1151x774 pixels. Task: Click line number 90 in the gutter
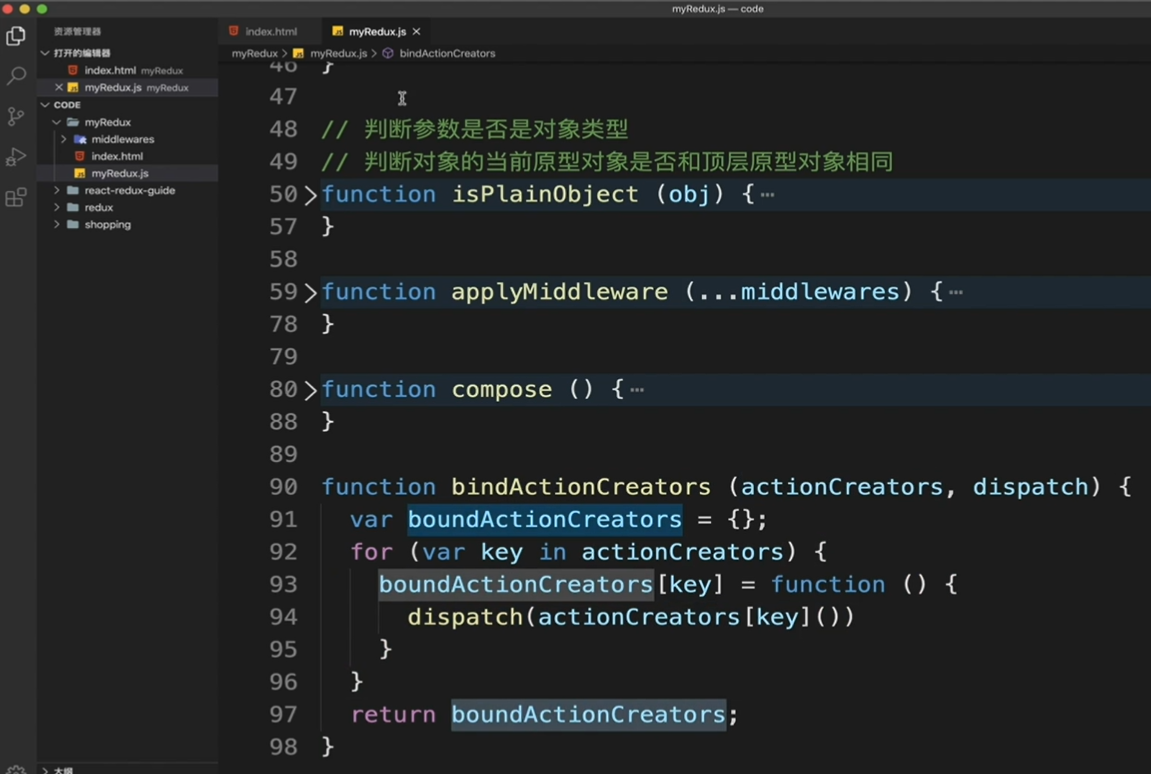[x=283, y=487]
